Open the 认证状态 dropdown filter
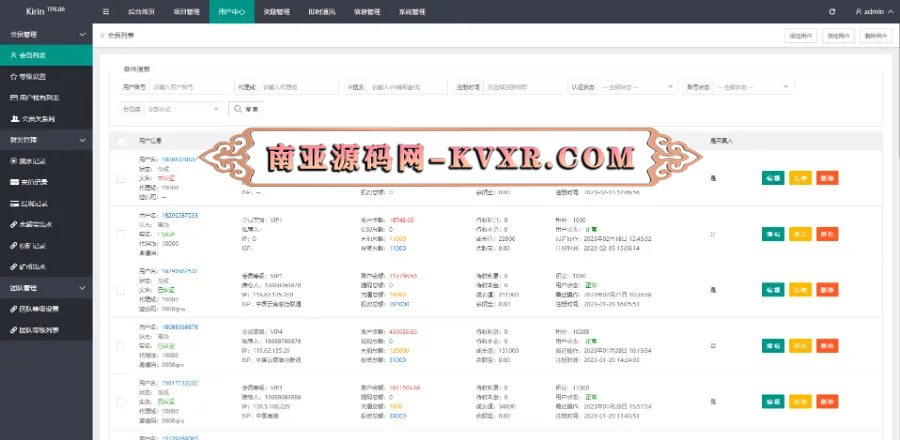 638,87
